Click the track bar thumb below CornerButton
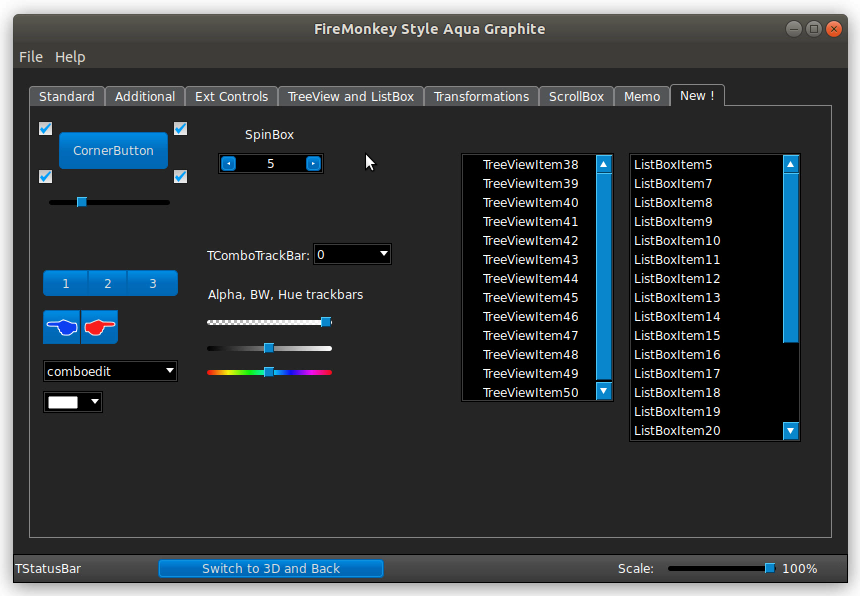 tap(82, 202)
